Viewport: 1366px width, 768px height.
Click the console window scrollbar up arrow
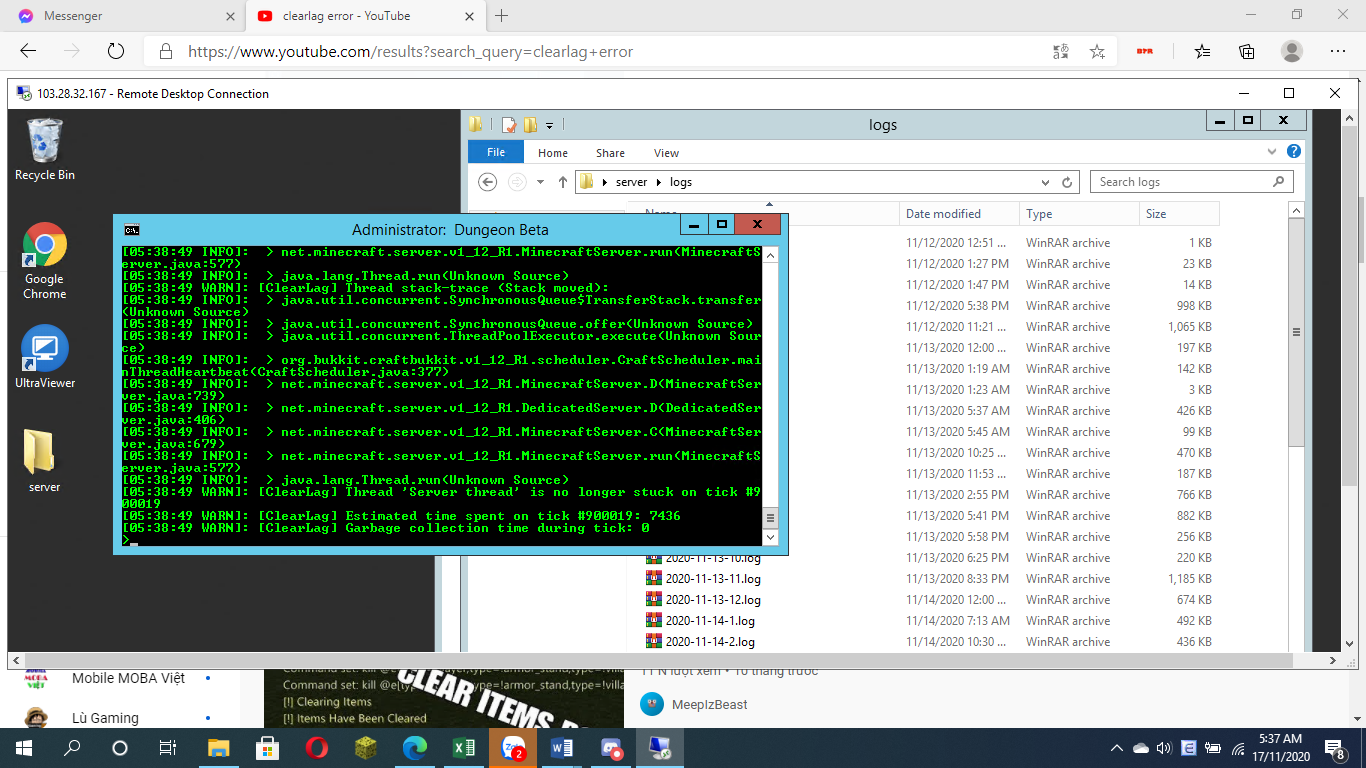(x=770, y=254)
